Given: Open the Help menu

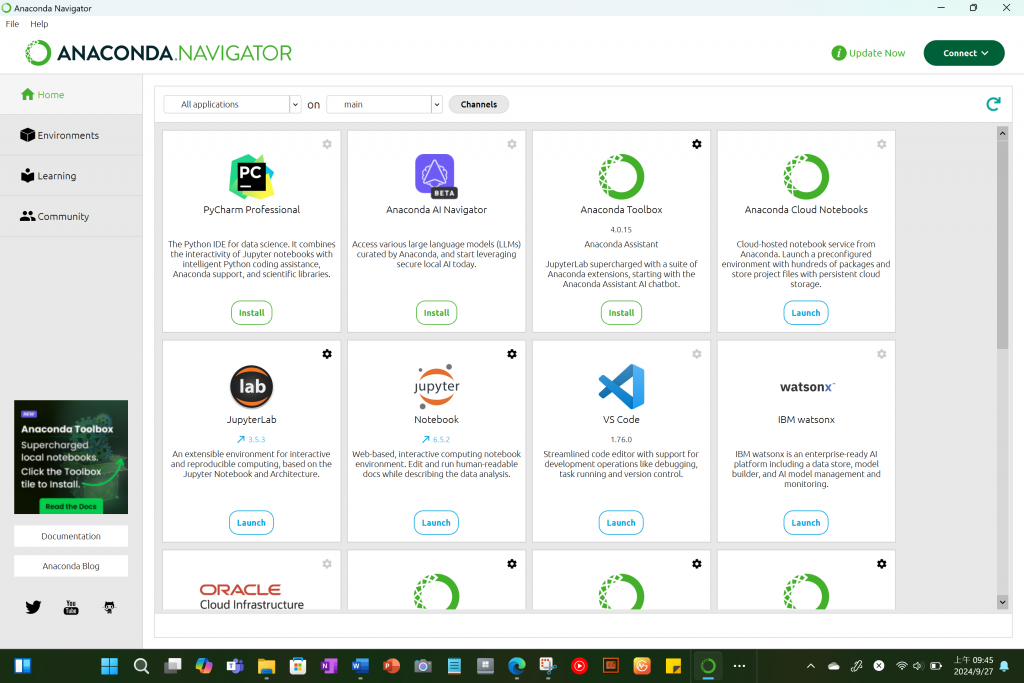Looking at the screenshot, I should [39, 24].
